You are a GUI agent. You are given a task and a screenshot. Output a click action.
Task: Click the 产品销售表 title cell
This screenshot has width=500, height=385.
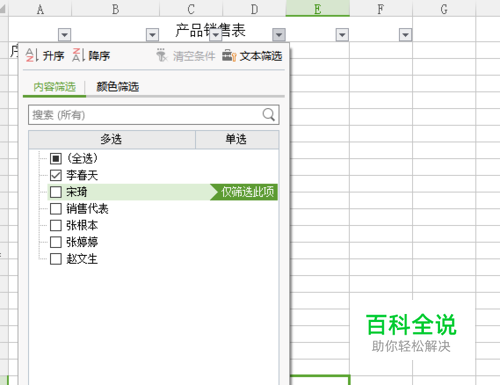[211, 30]
